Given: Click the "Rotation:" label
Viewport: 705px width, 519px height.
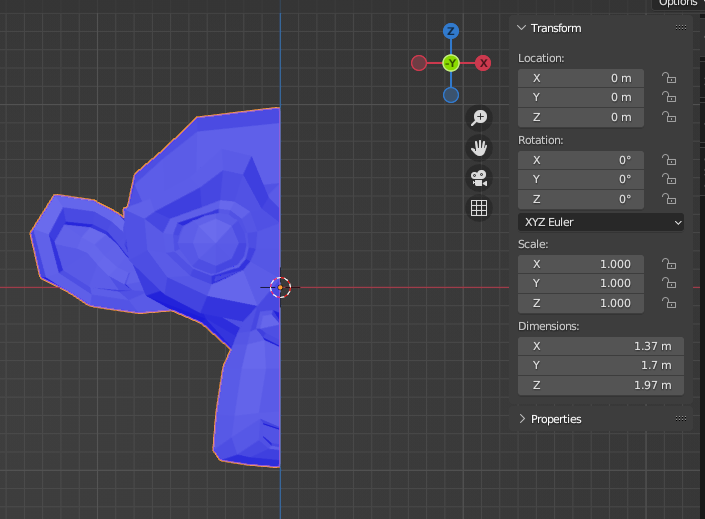Looking at the screenshot, I should [x=540, y=140].
